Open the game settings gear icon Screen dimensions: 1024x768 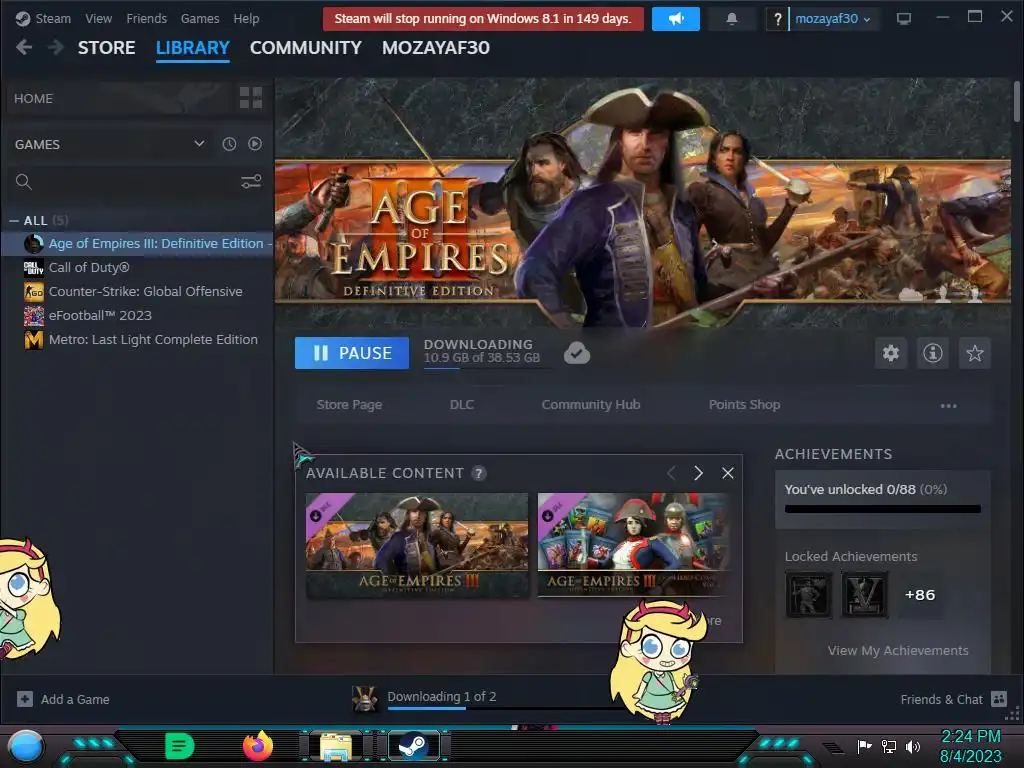pos(891,353)
